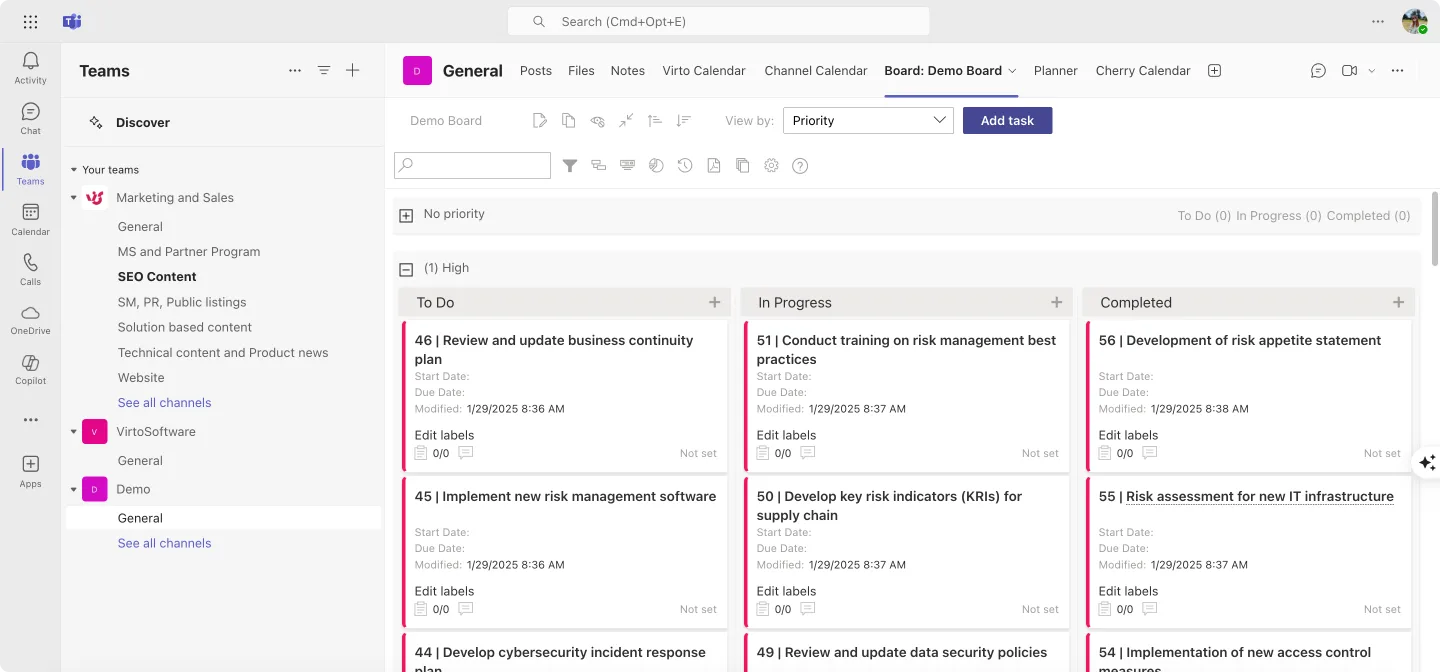Click the Add task button

pos(1007,120)
